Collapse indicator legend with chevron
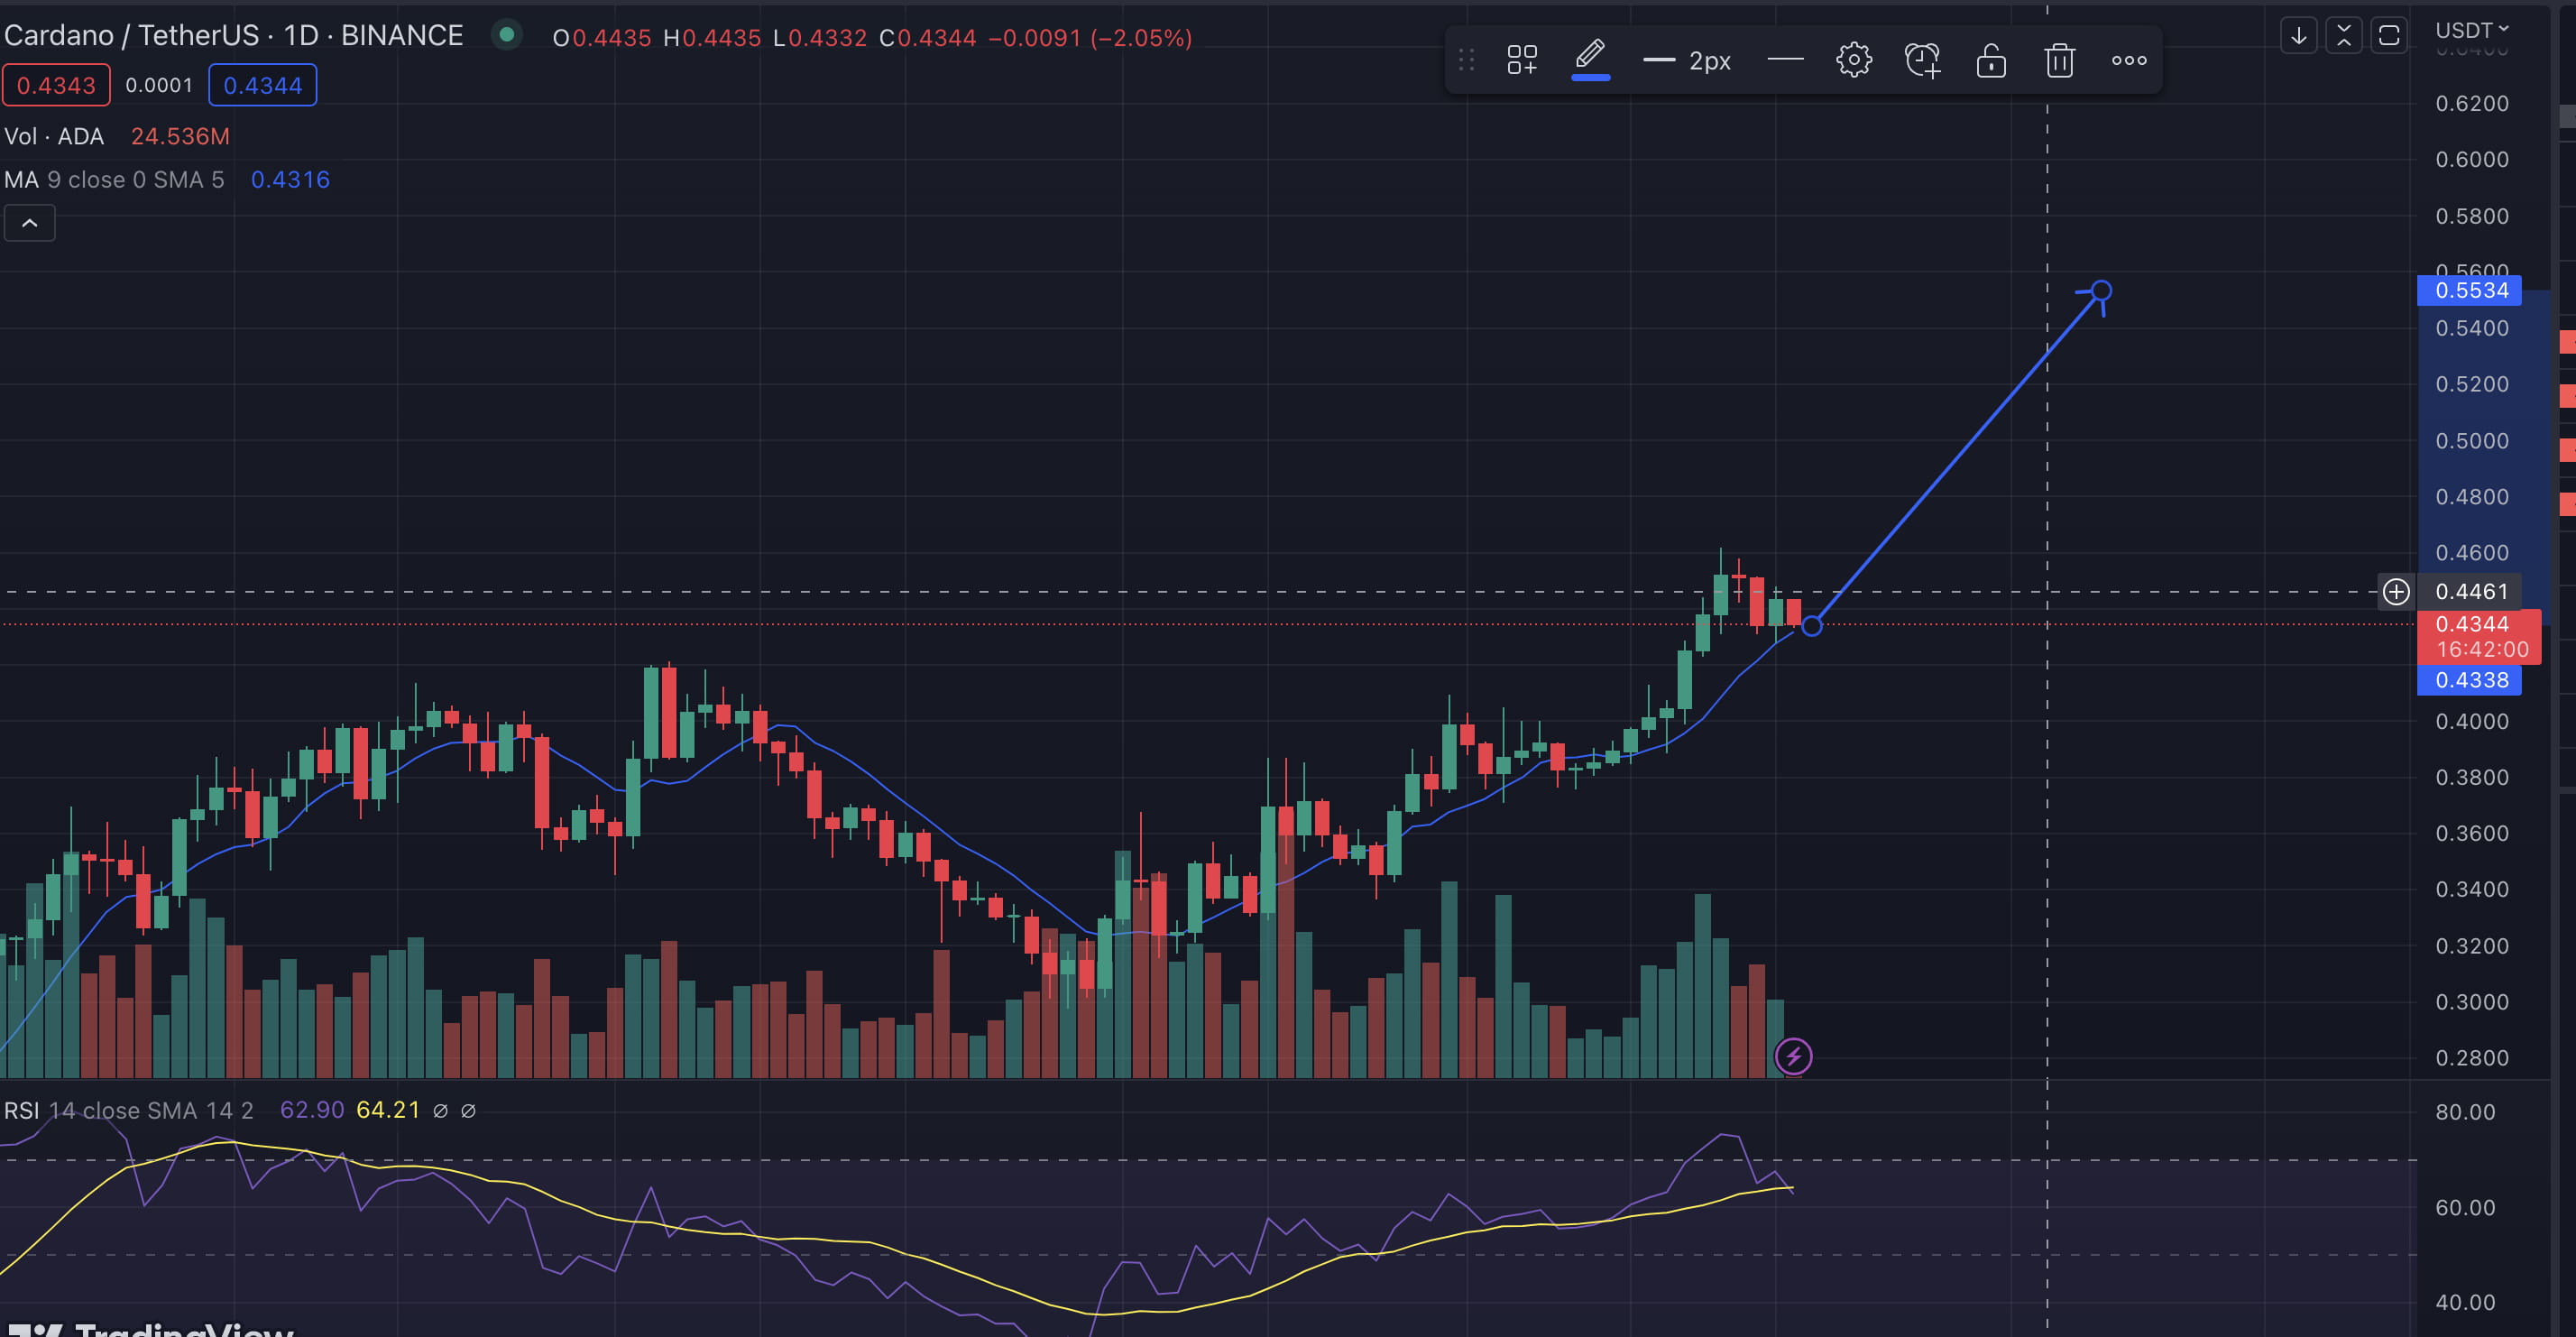The width and height of the screenshot is (2576, 1337). pos(30,223)
